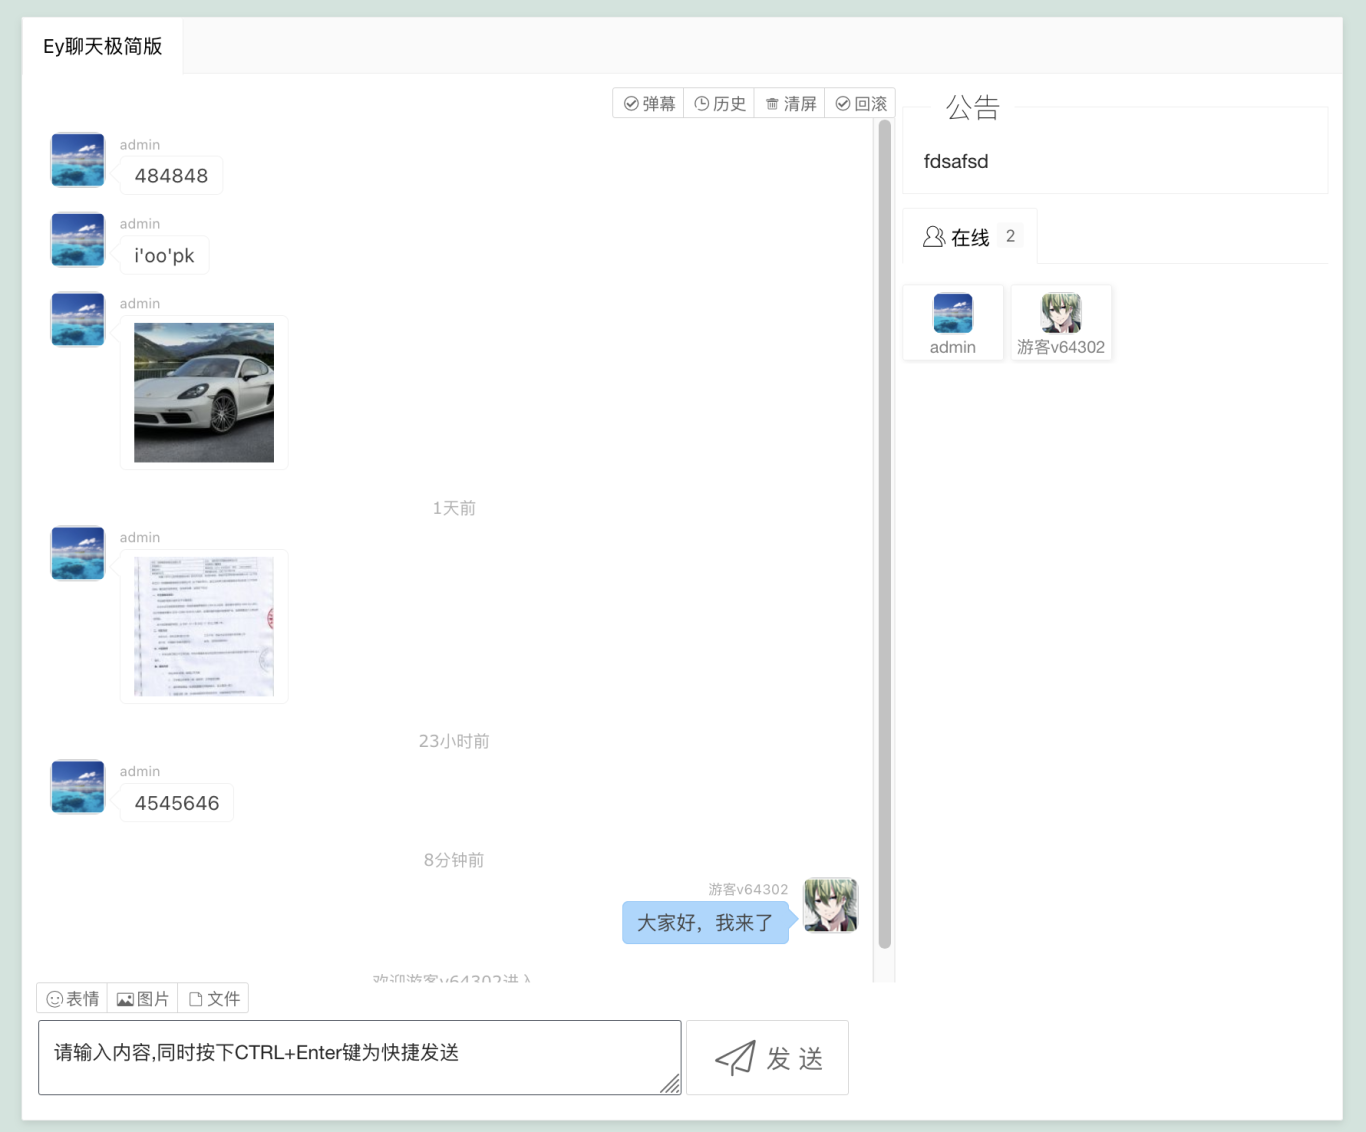Select the 在线 online users tab
Viewport: 1366px width, 1132px height.
[x=969, y=237]
